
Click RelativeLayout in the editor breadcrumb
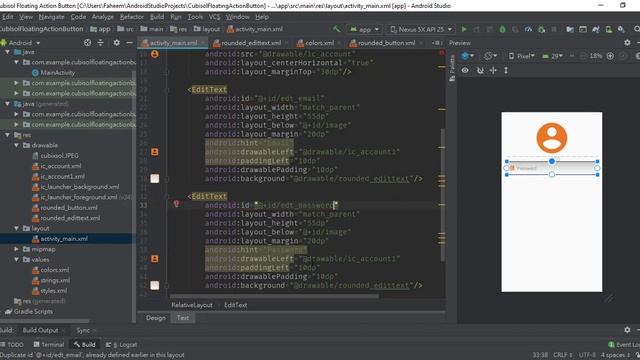click(192, 305)
